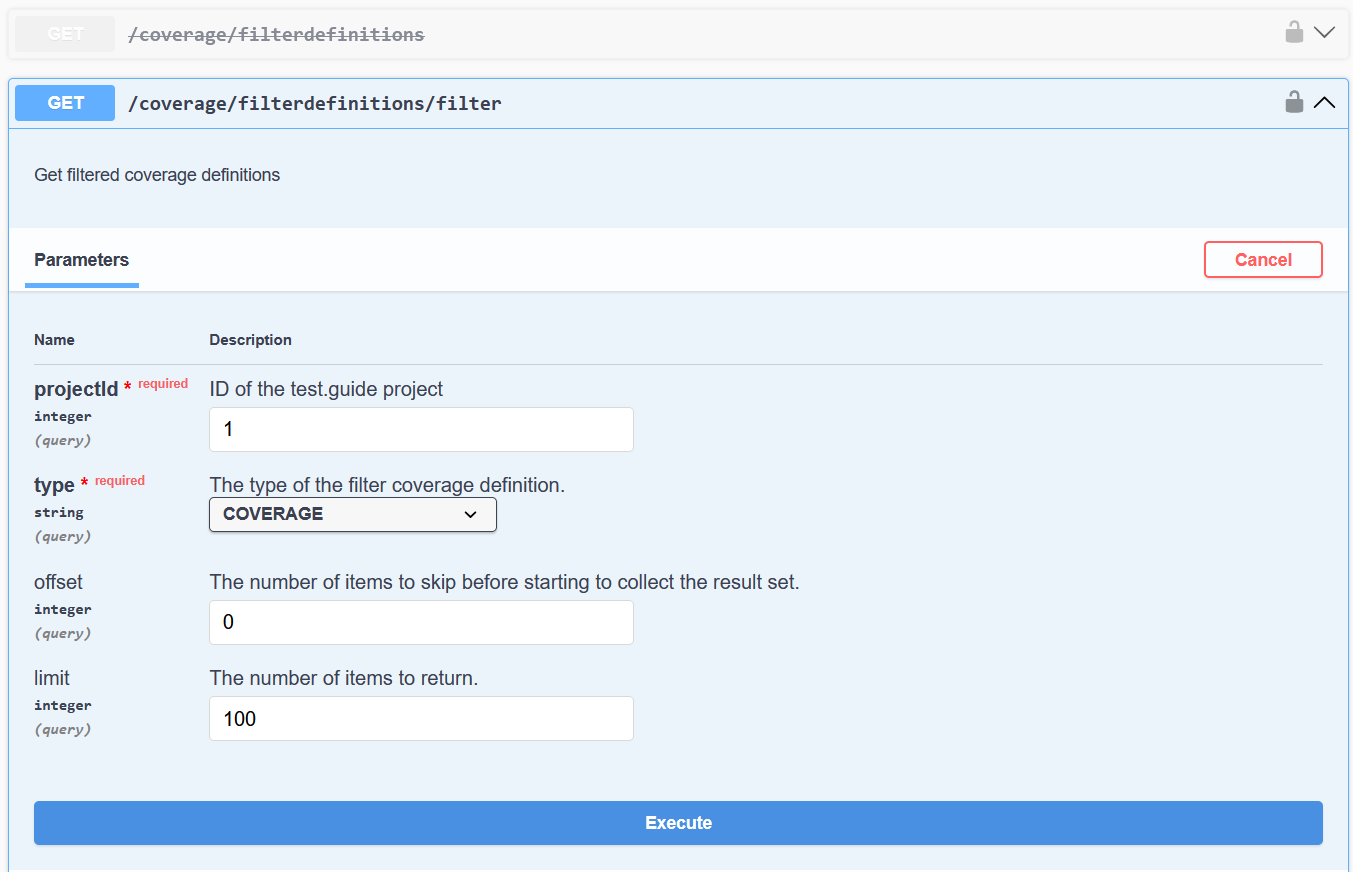Cancel the try-out mode

1263,259
